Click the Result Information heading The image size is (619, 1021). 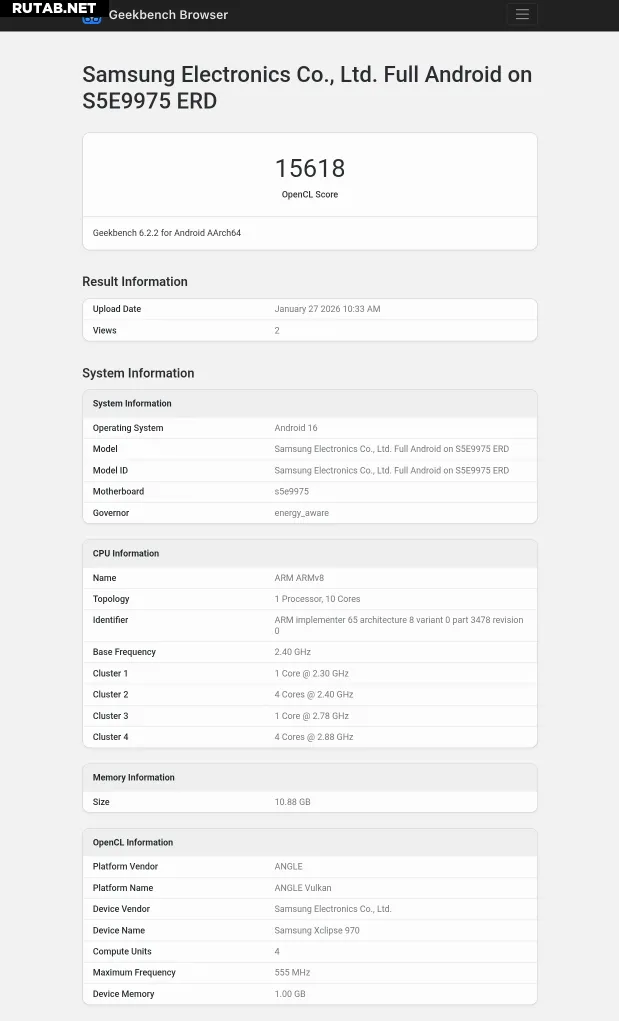(x=135, y=282)
